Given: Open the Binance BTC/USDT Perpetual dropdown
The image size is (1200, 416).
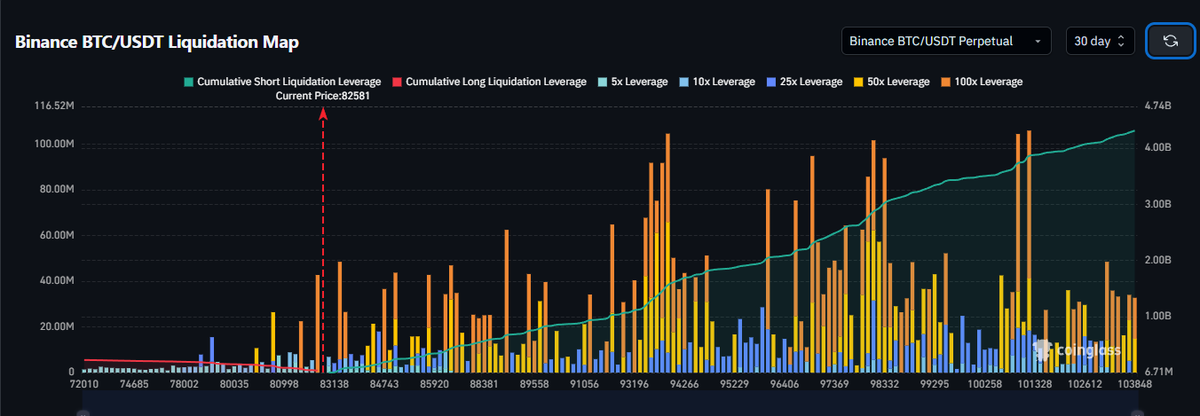Looking at the screenshot, I should click(946, 41).
